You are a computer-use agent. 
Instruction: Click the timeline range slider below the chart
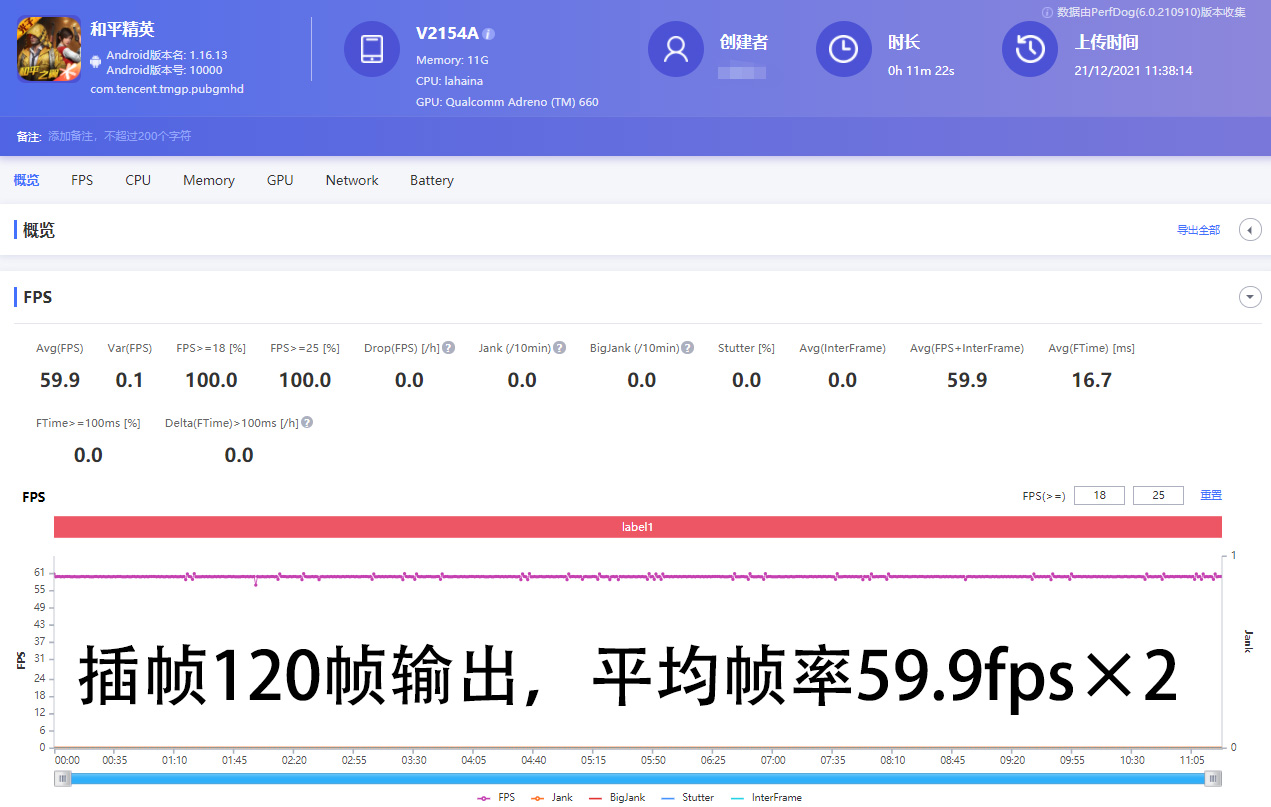[637, 778]
